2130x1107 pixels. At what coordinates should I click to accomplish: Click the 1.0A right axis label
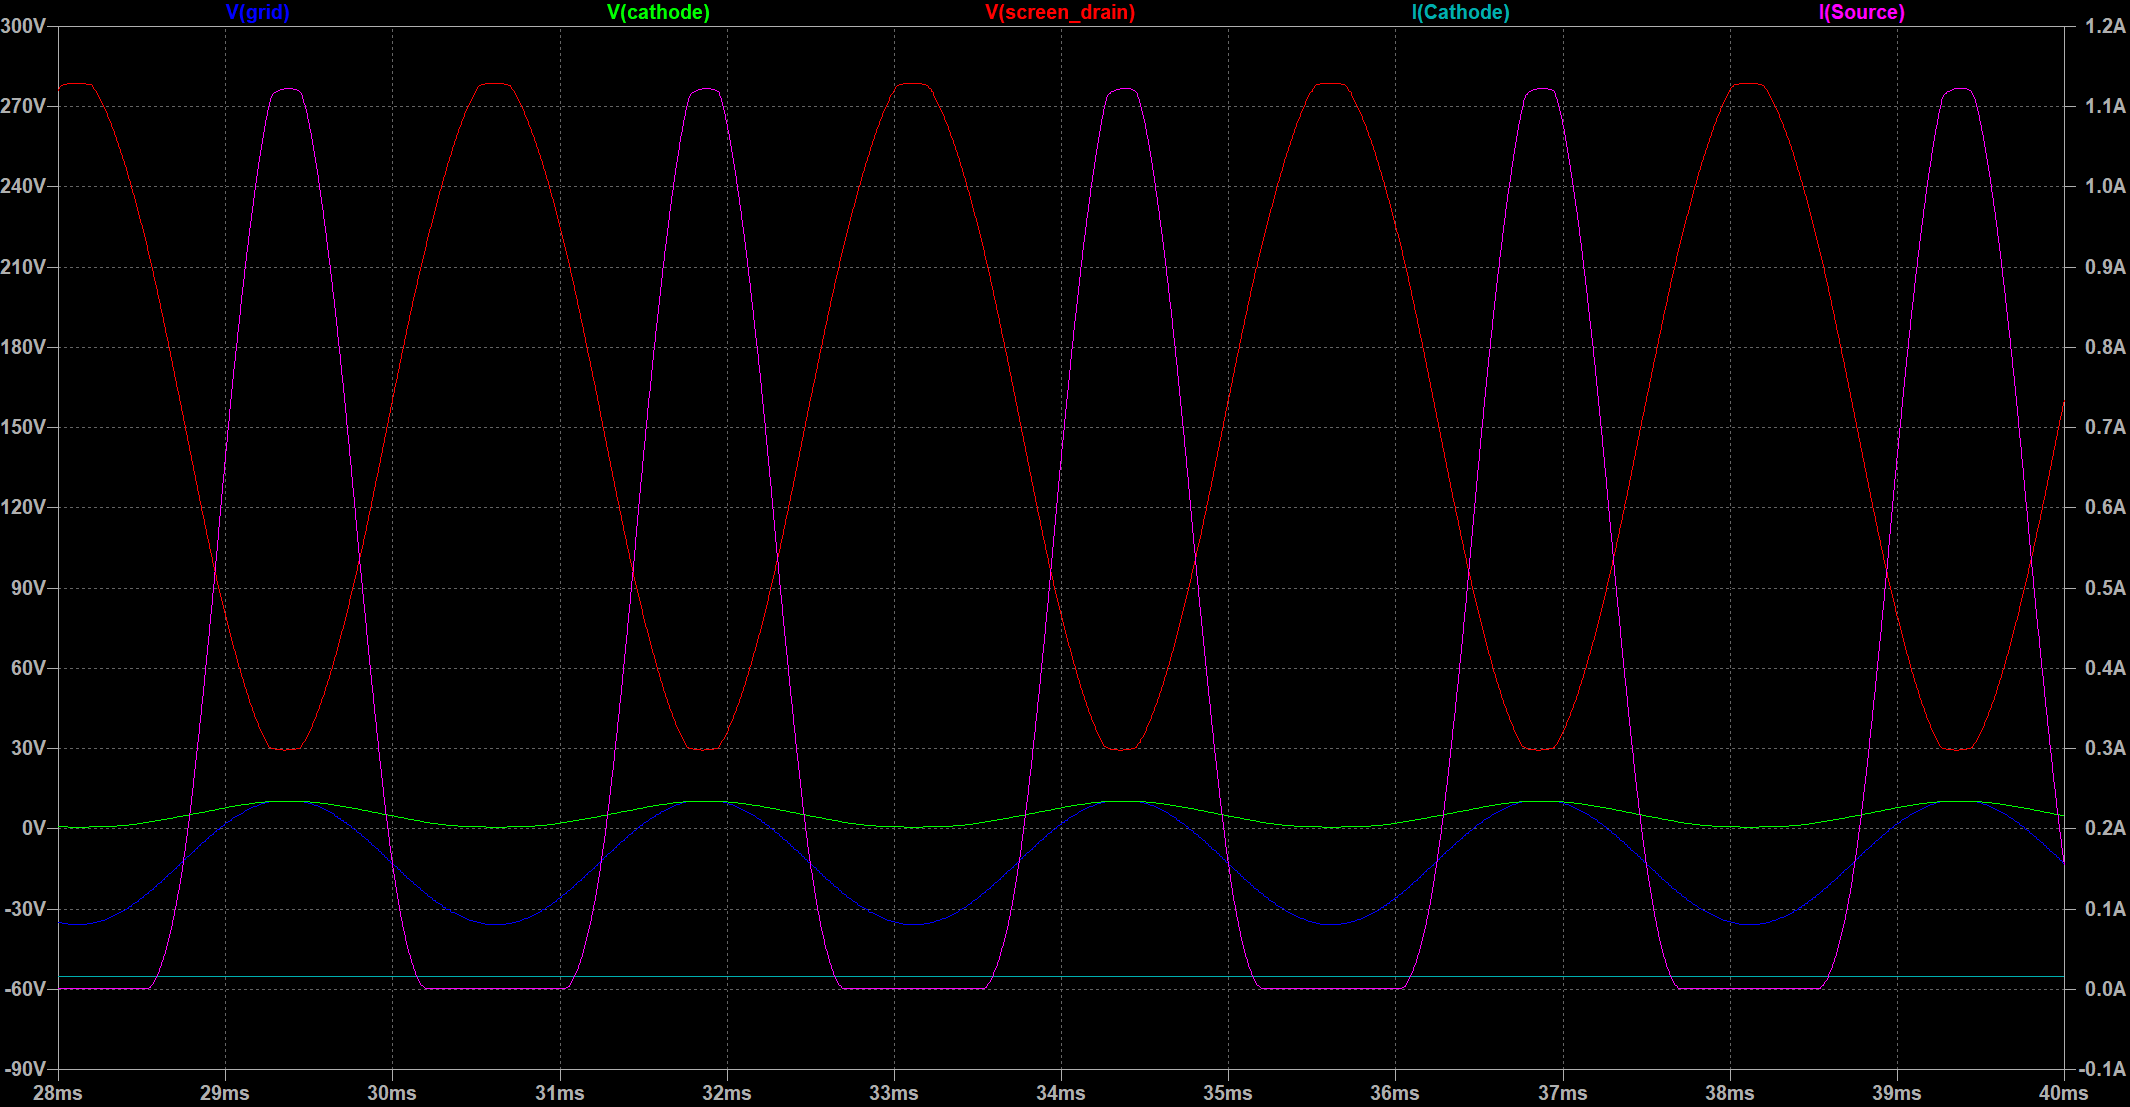coord(2105,186)
